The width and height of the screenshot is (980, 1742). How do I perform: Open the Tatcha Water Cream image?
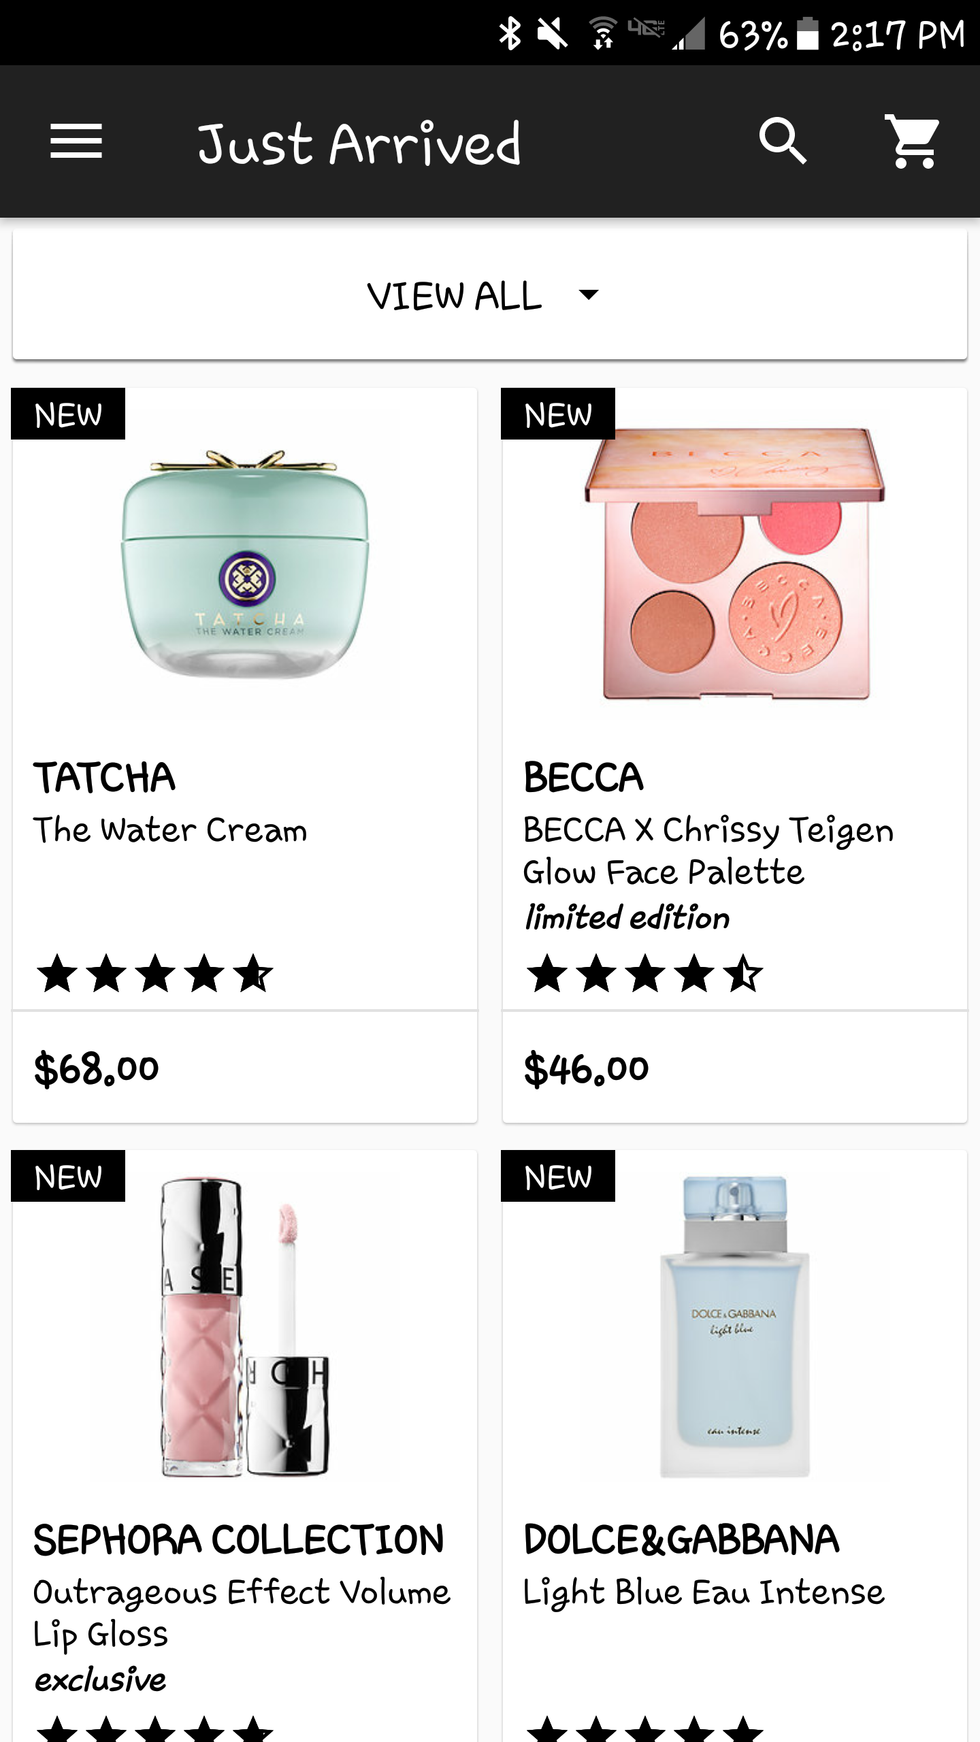click(245, 563)
